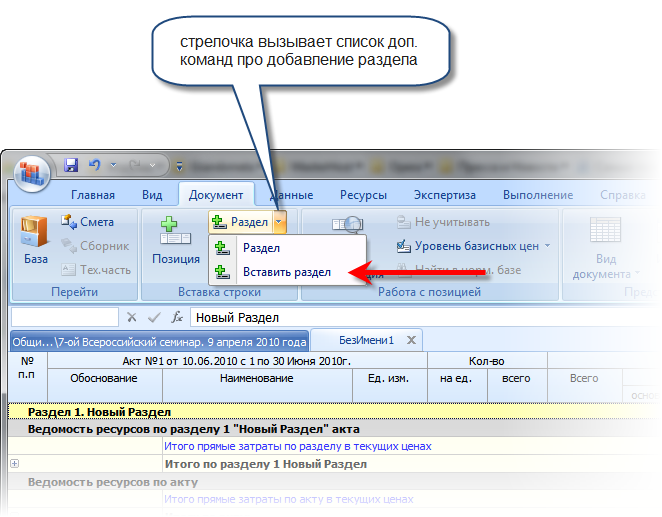Click the Undo arrow in quick access toolbar

click(95, 165)
